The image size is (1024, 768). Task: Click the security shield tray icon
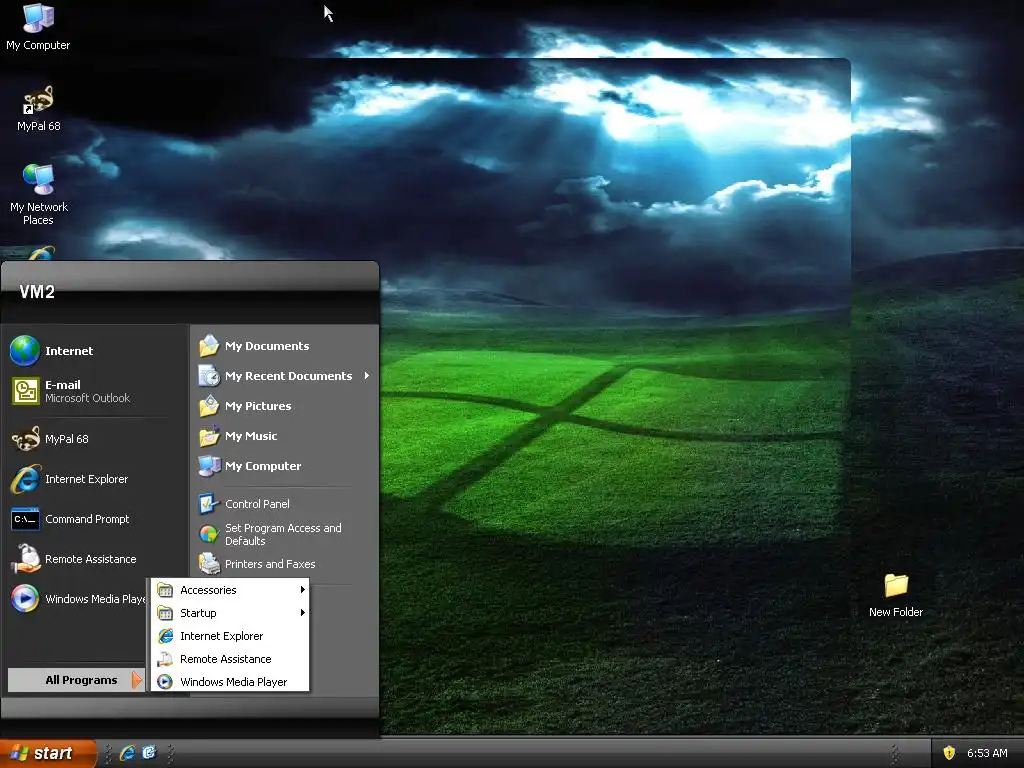pyautogui.click(x=949, y=753)
